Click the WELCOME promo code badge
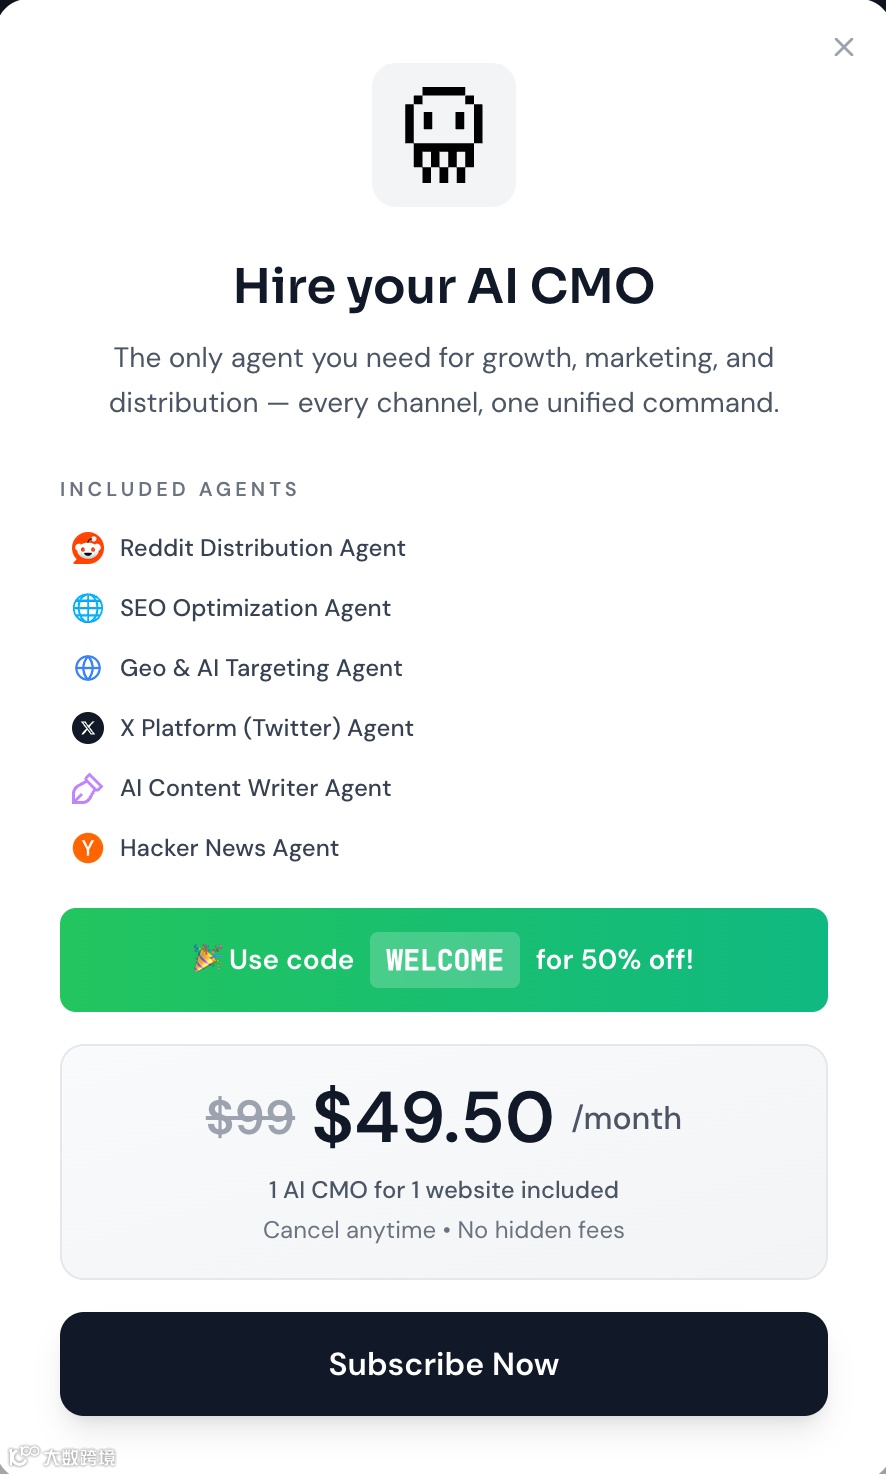This screenshot has width=886, height=1474. tap(445, 960)
